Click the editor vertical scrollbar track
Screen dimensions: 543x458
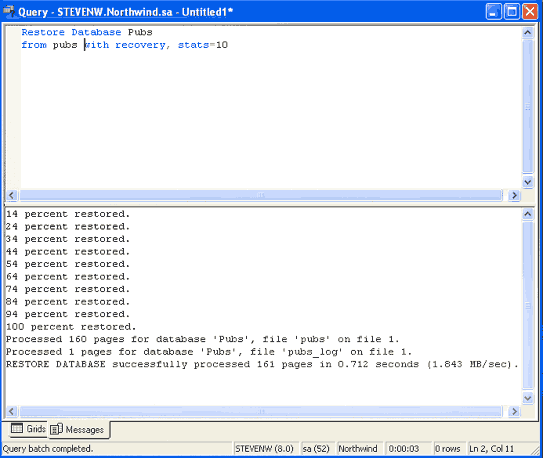click(527, 107)
